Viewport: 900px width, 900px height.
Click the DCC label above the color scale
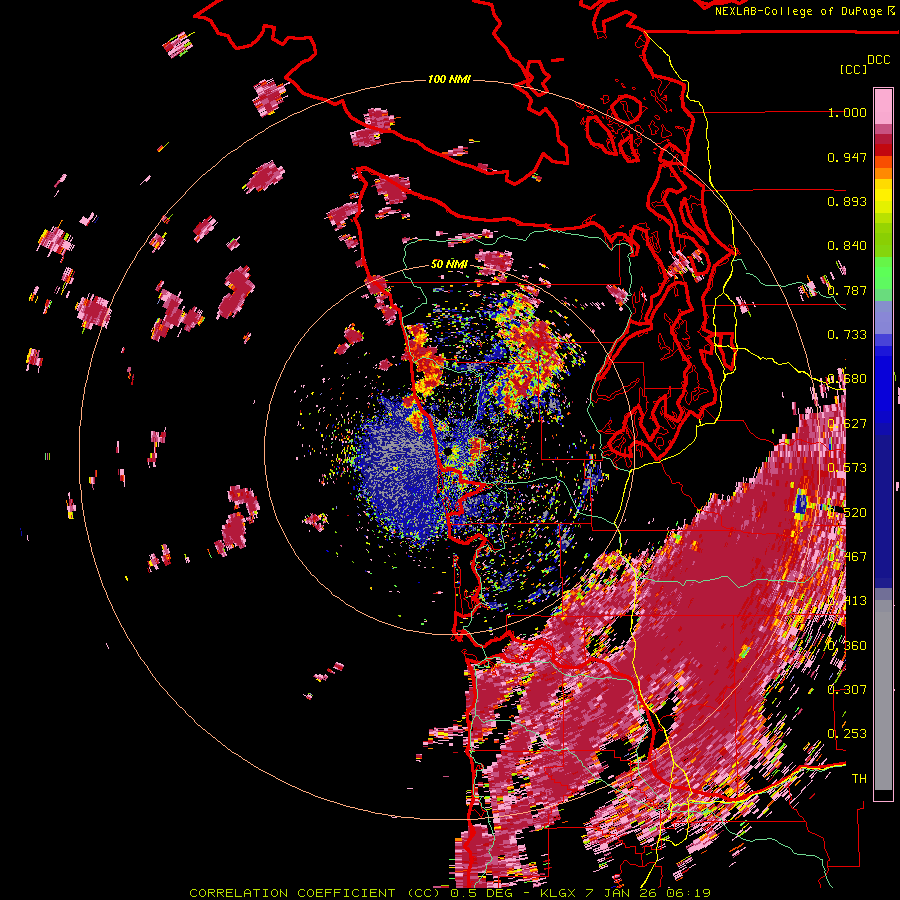[878, 60]
